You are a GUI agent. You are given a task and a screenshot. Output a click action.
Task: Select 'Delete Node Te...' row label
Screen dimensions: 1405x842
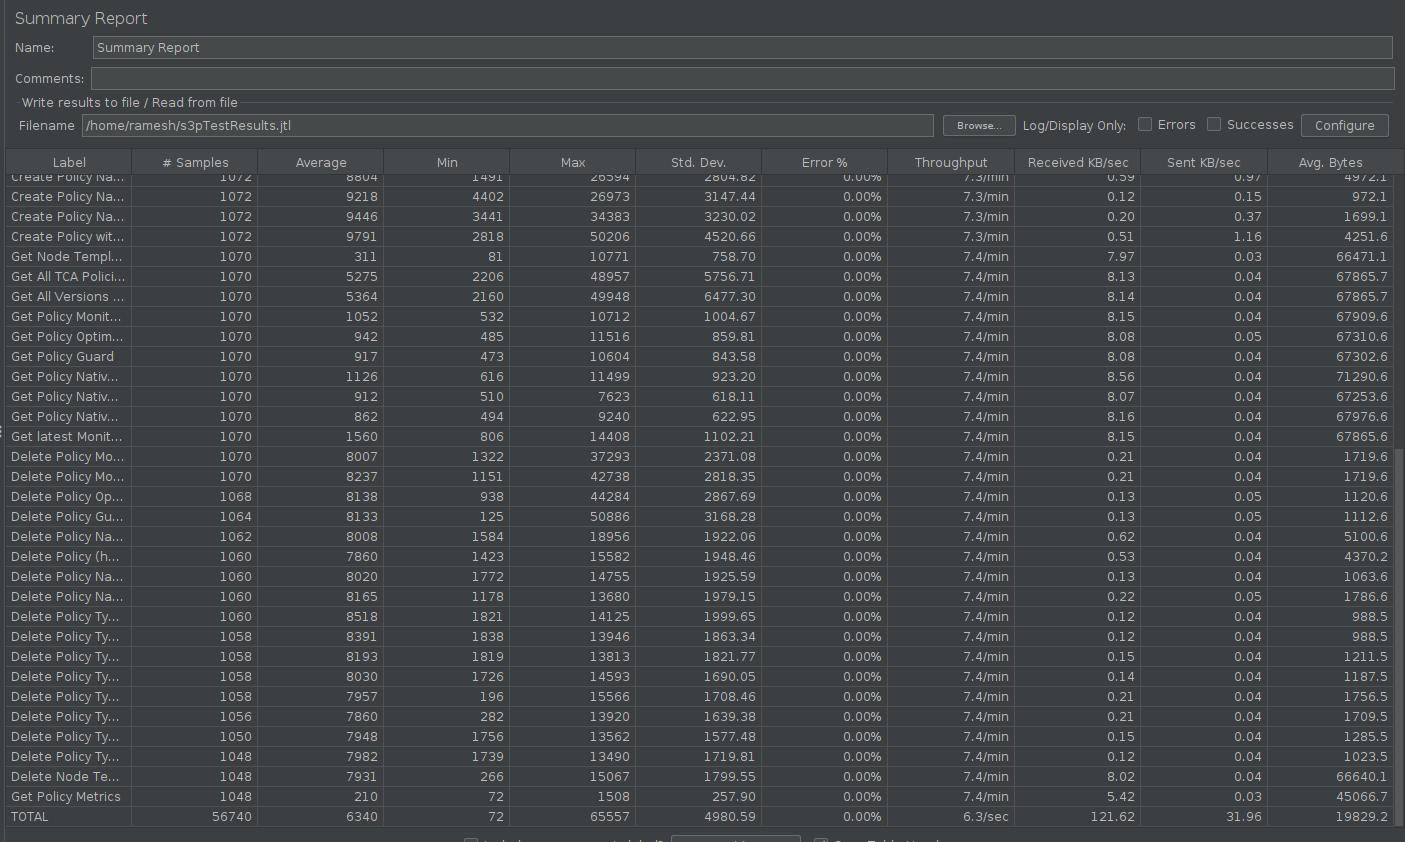65,777
